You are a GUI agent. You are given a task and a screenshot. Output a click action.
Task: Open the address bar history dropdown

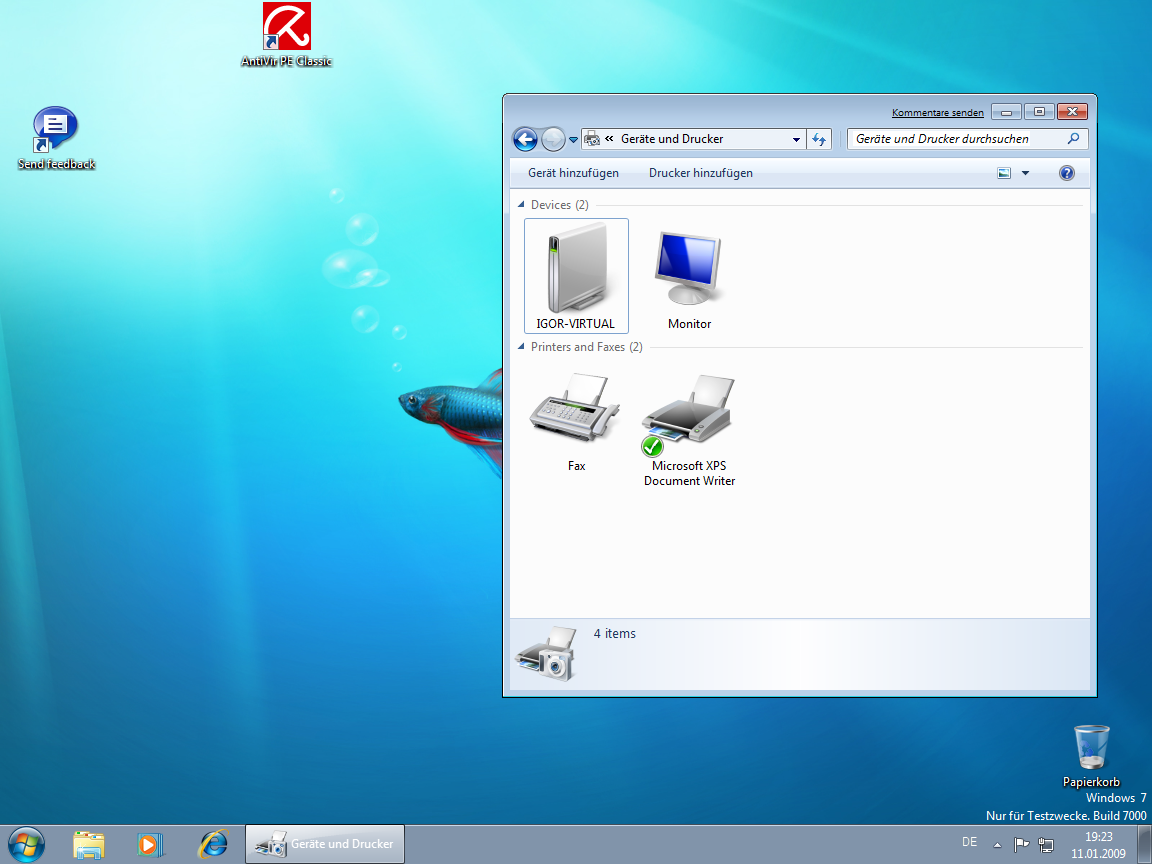tap(796, 139)
